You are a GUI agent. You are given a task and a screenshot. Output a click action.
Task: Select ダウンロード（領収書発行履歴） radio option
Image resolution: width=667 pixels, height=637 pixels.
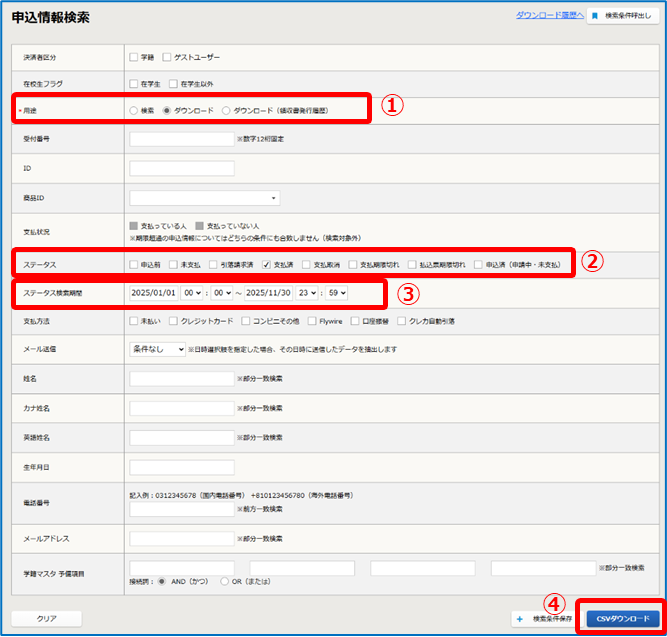point(226,110)
